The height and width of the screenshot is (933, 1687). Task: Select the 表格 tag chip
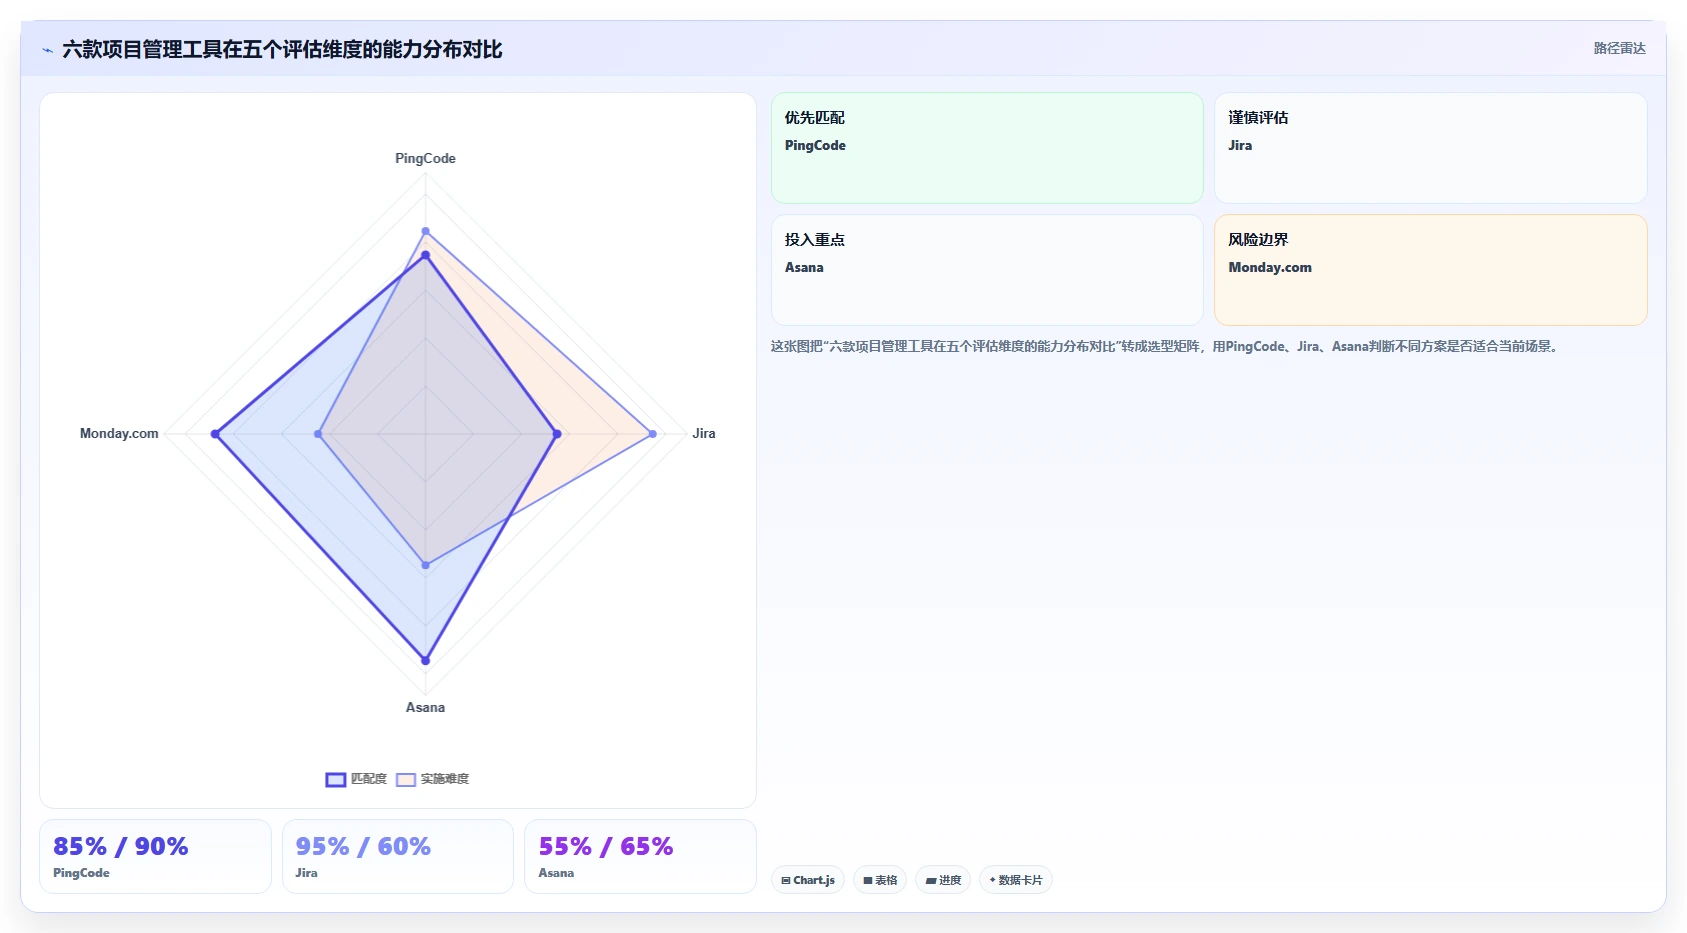[880, 880]
